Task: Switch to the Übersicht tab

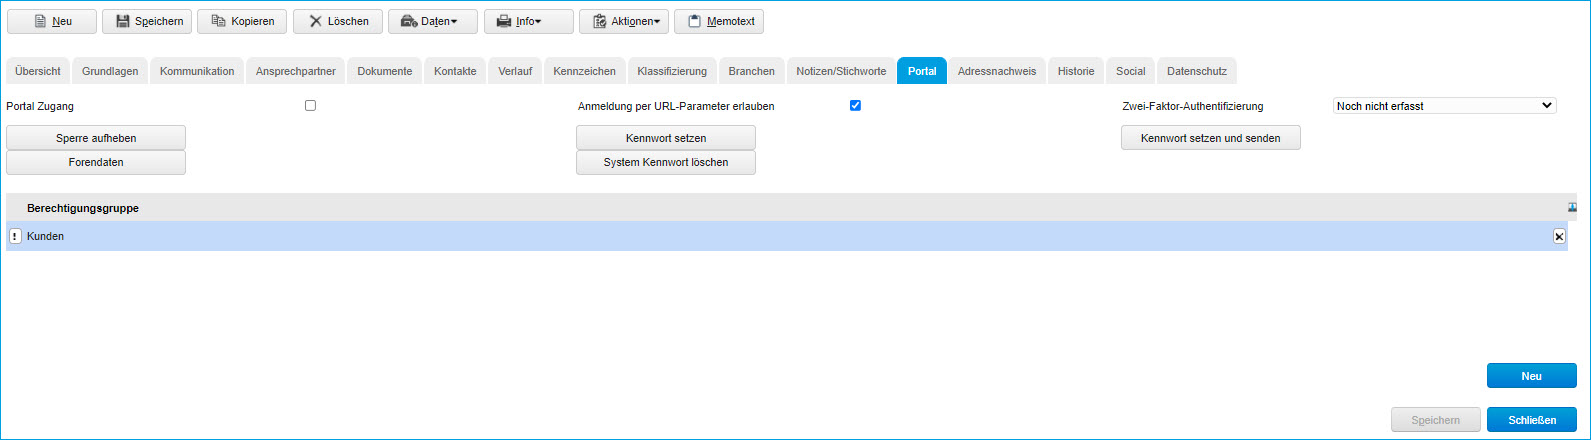Action: (x=38, y=71)
